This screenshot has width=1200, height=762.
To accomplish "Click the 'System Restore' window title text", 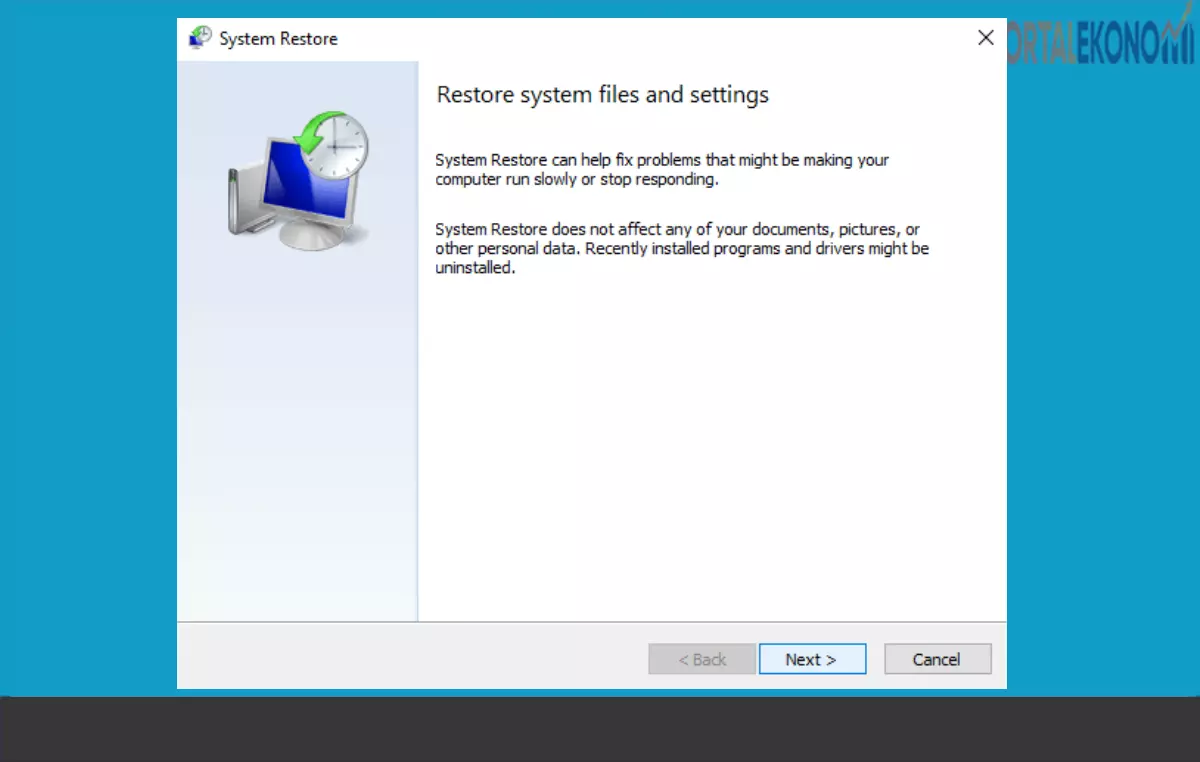I will [x=279, y=39].
